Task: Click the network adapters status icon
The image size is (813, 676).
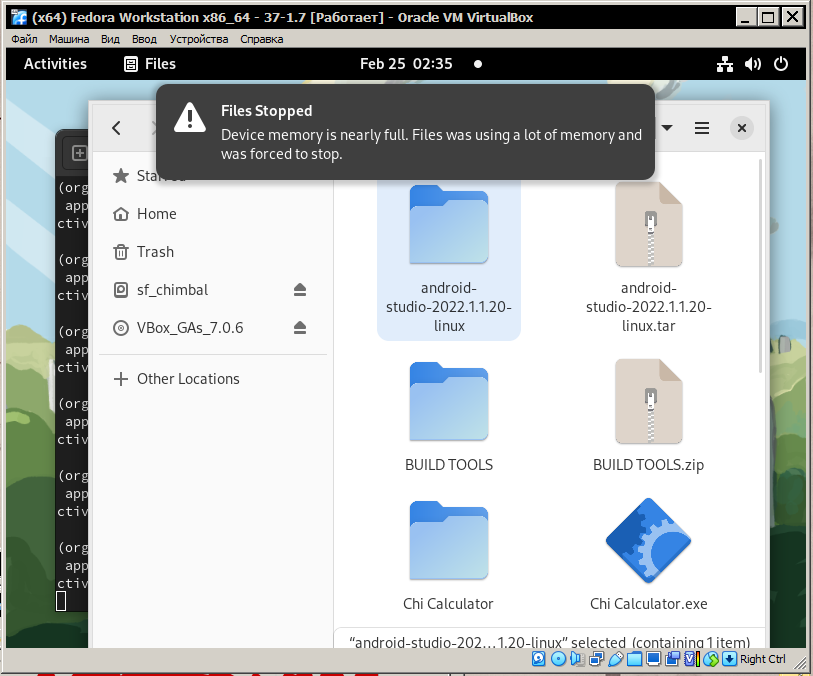Action: 596,659
